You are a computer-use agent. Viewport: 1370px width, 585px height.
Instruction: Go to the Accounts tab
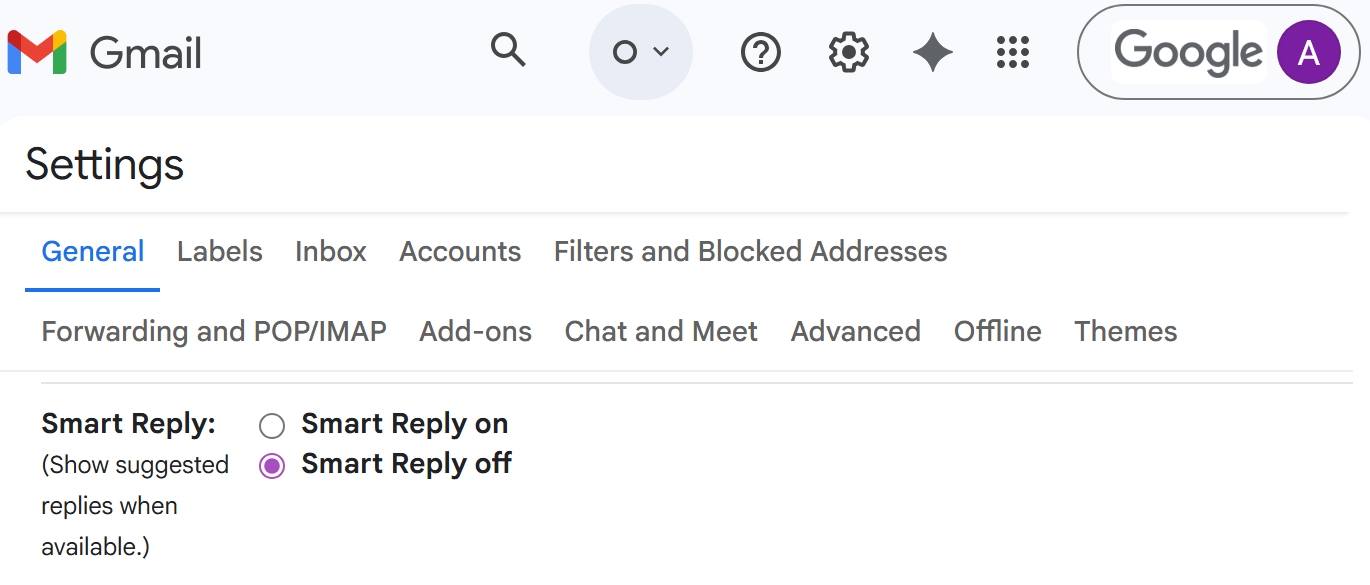(x=460, y=251)
